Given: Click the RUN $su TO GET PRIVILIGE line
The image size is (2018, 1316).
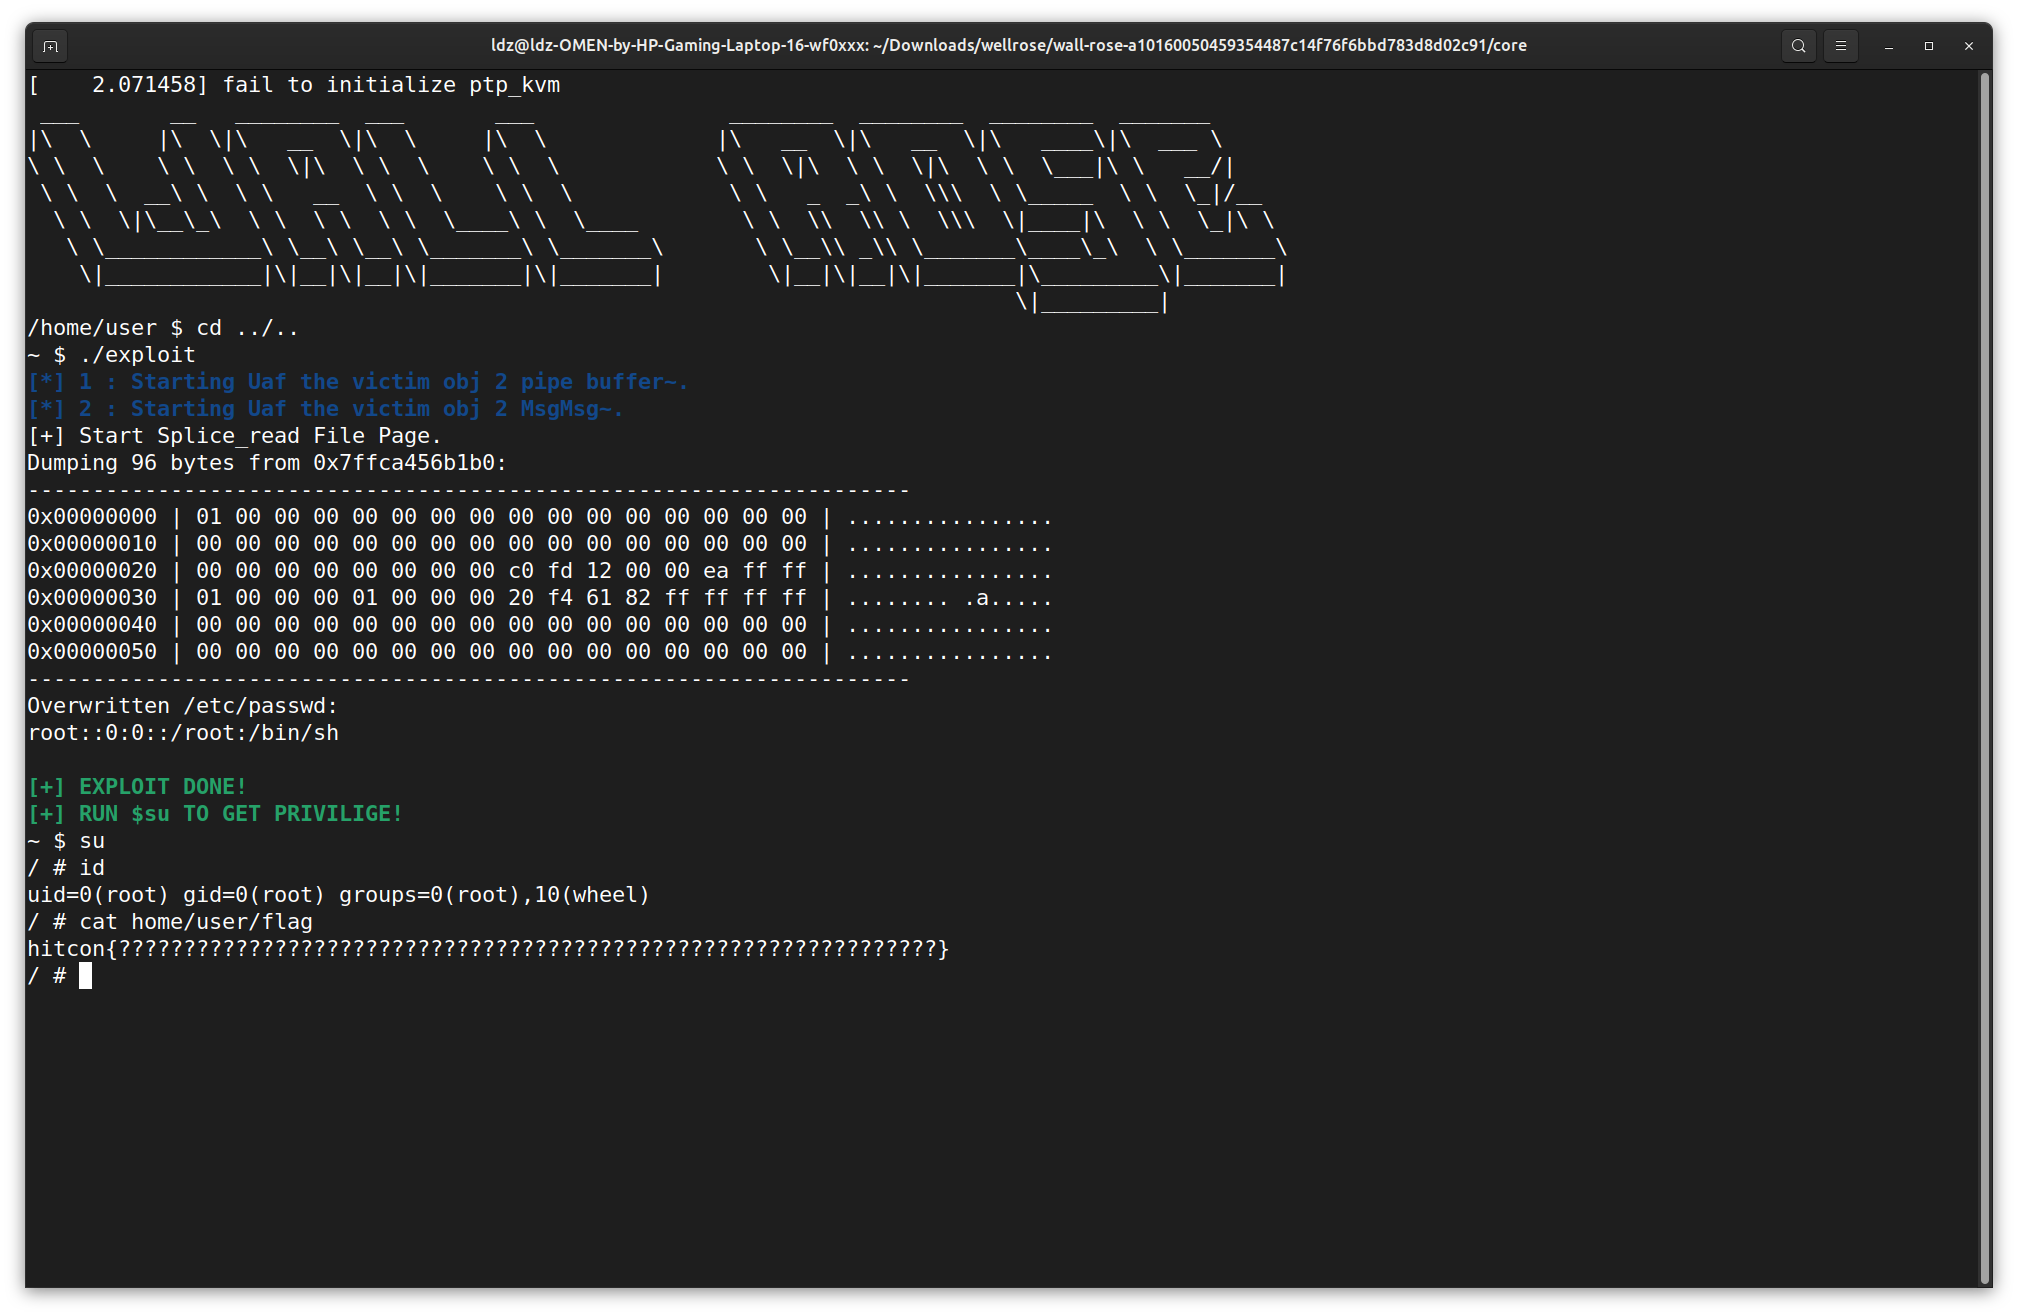Looking at the screenshot, I should (x=215, y=814).
